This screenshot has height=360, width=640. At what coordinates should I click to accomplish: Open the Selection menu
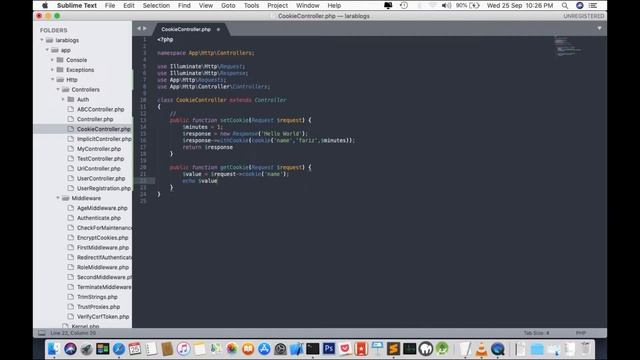click(156, 6)
